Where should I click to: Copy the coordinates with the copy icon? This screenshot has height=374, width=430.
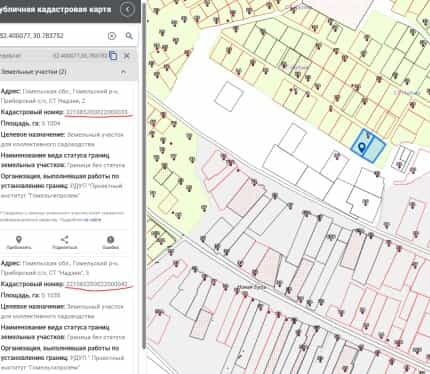(x=113, y=56)
